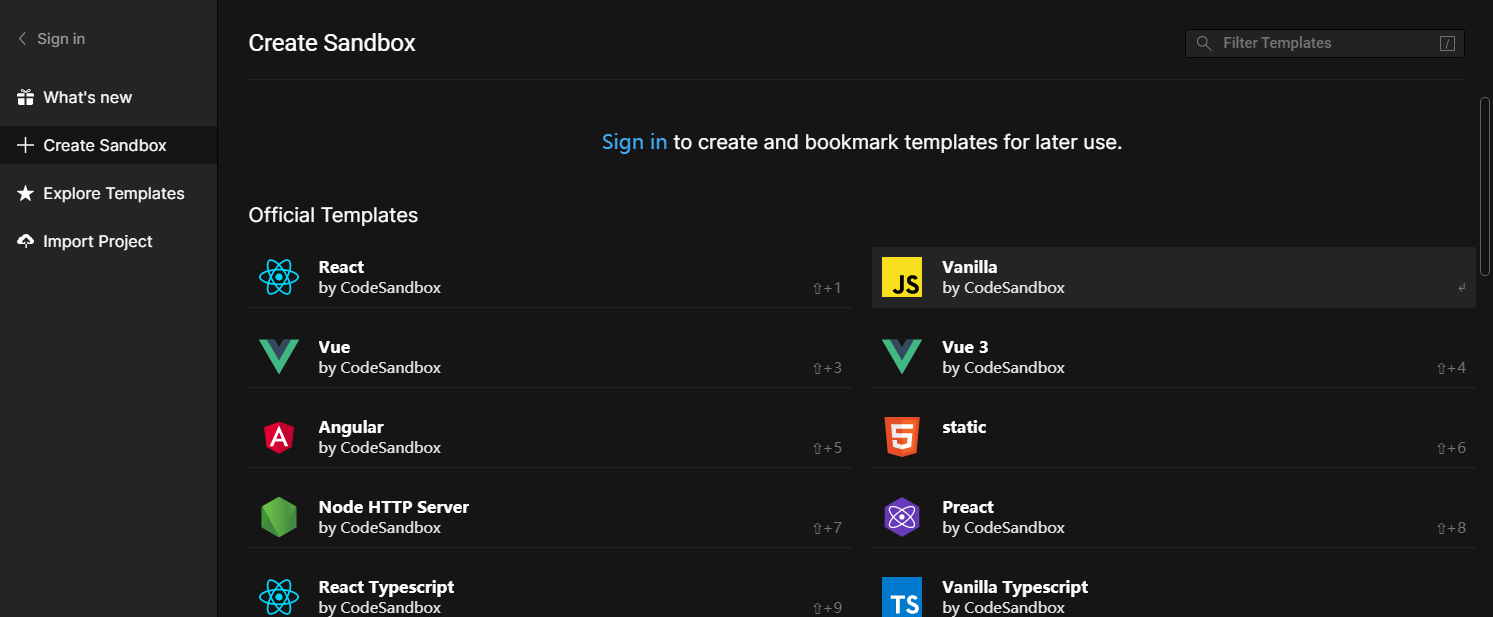The width and height of the screenshot is (1493, 617).
Task: Click the blue TS Vanilla Typescript logo
Action: 902,597
